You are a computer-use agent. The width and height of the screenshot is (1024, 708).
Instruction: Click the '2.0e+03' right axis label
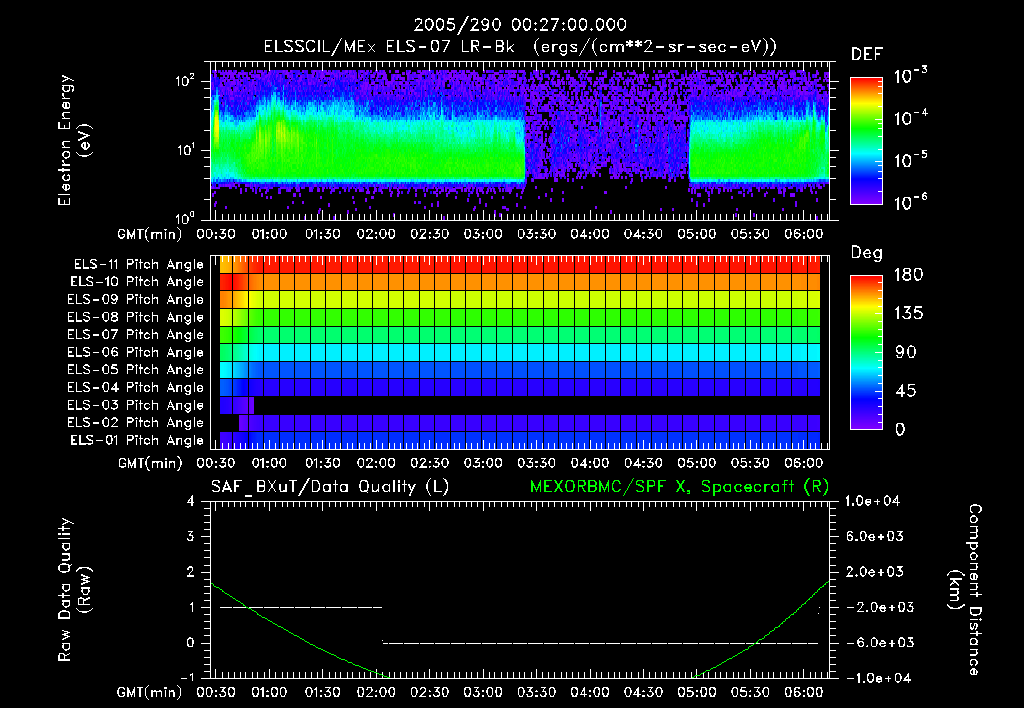tap(875, 571)
